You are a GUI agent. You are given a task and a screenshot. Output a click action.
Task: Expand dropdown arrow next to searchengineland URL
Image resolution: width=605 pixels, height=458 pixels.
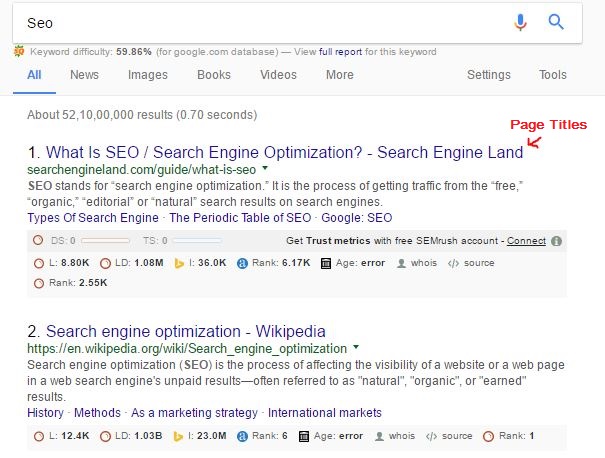[x=265, y=168]
